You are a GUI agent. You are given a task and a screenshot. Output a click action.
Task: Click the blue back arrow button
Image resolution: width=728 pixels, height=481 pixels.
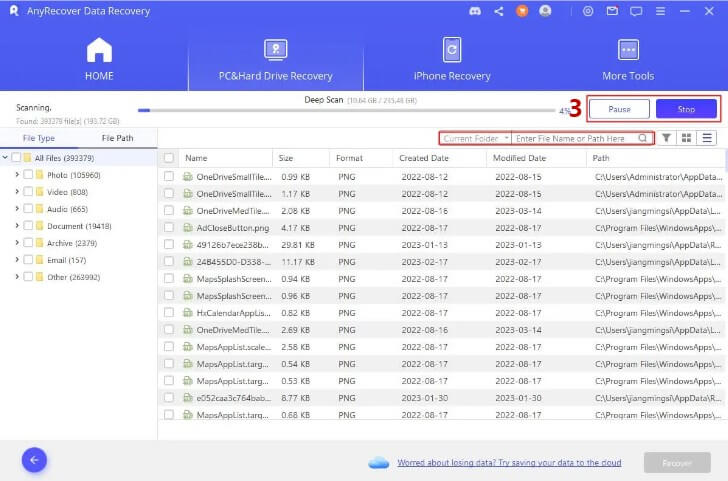click(x=34, y=460)
